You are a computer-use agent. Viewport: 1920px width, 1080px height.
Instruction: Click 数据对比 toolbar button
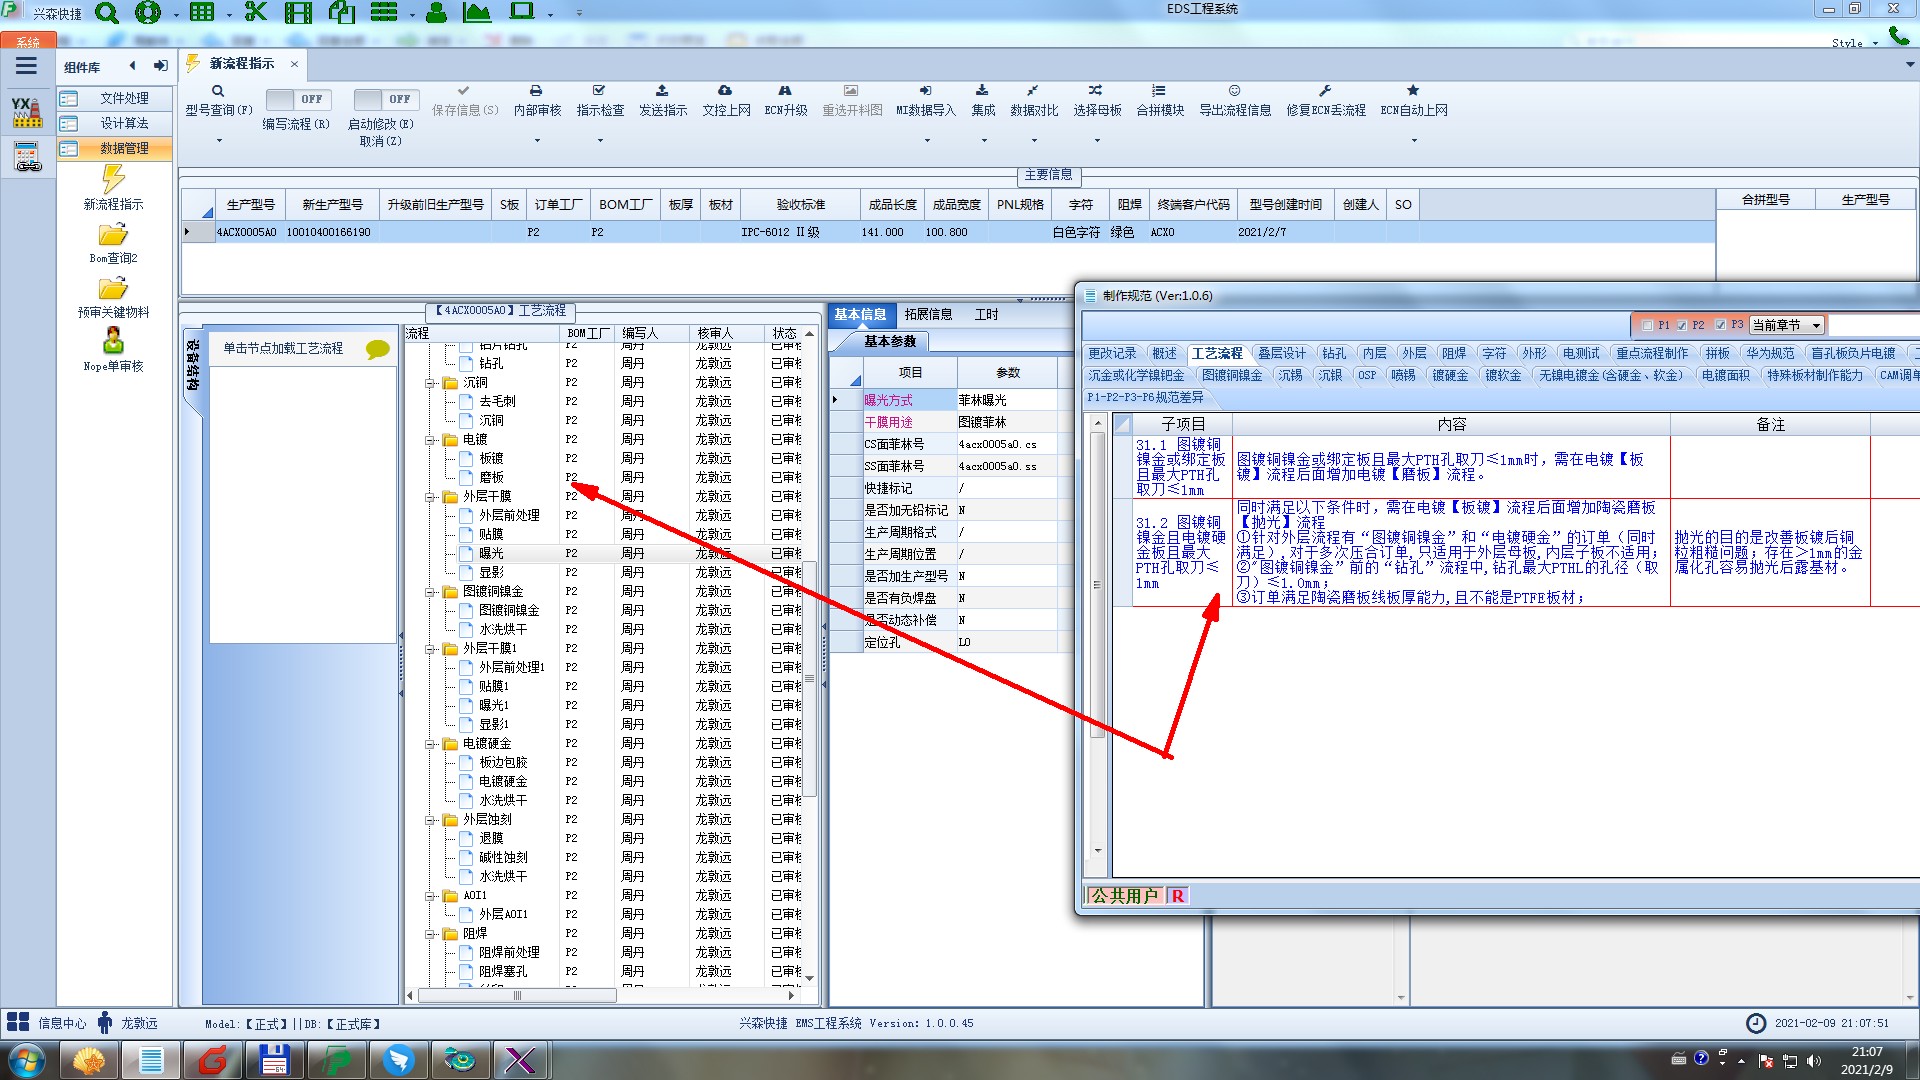(x=1033, y=101)
